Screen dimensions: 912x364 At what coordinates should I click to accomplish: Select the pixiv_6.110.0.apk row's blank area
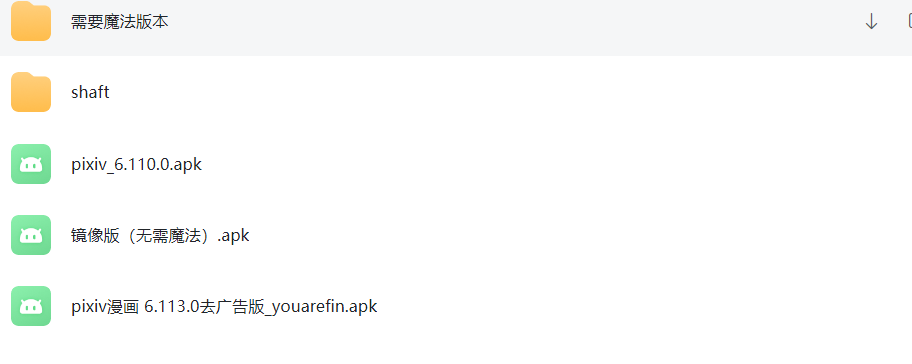click(553, 164)
